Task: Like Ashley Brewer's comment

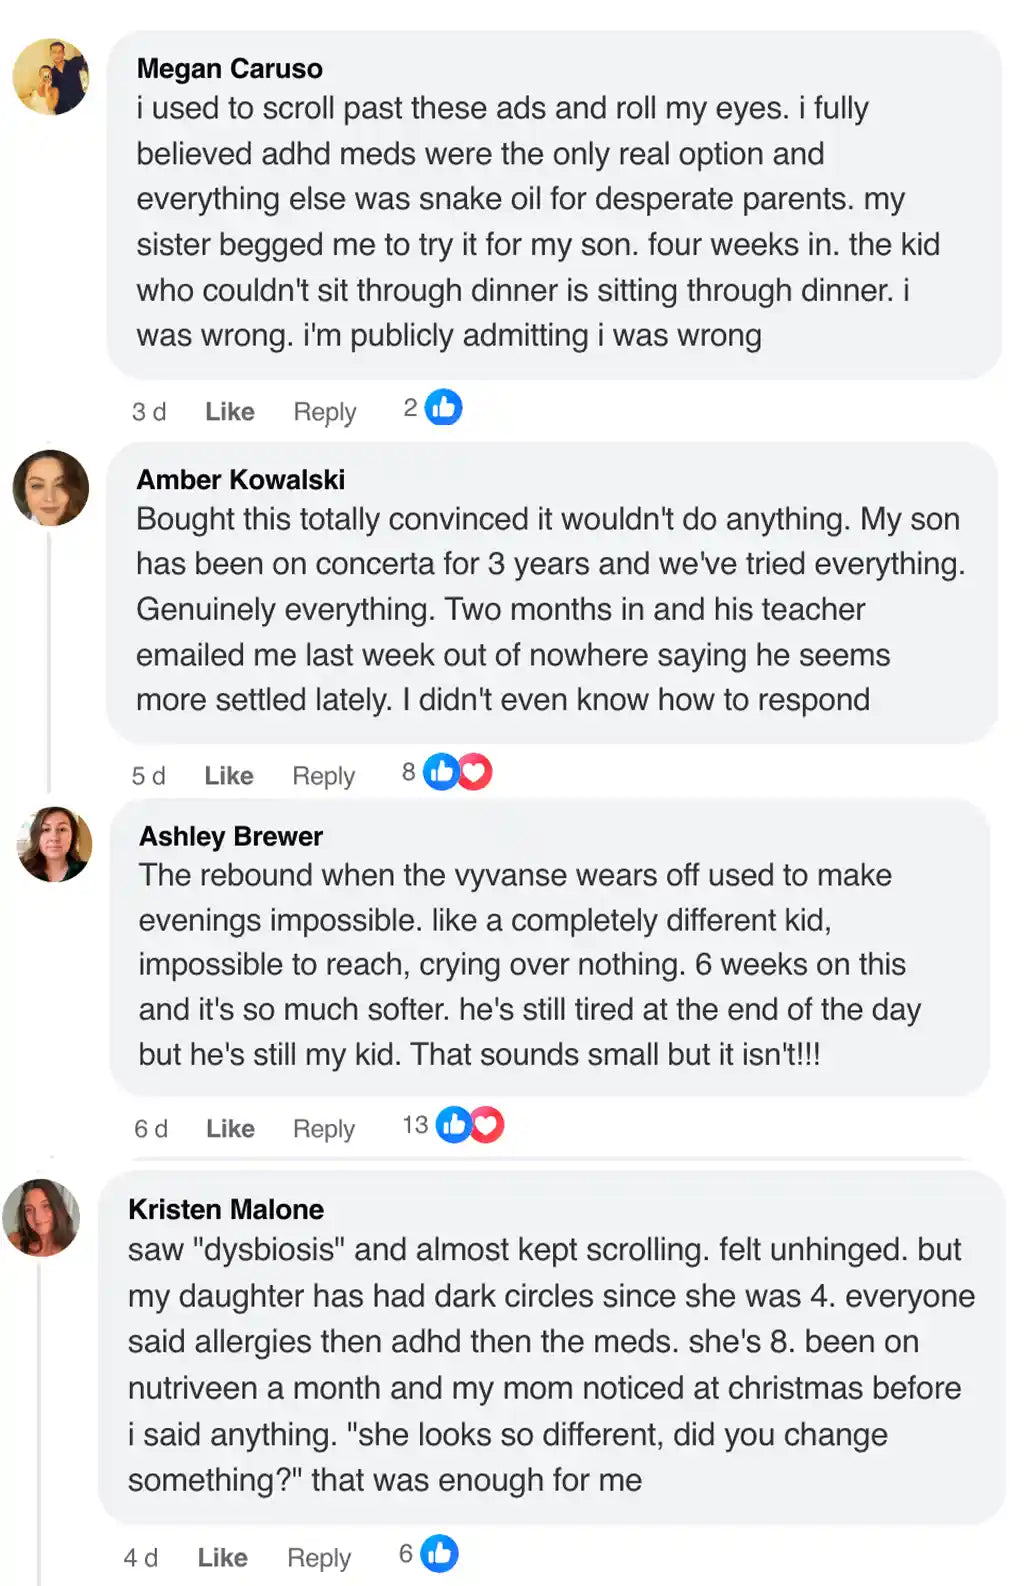Action: [230, 1129]
